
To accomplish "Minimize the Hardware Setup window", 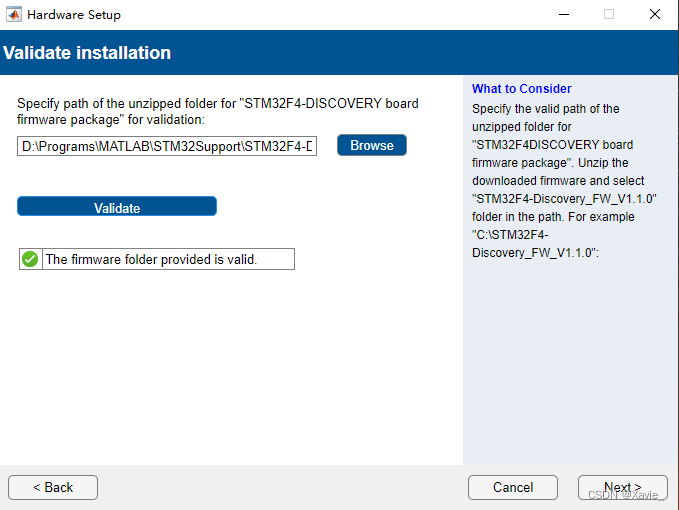I will point(564,14).
